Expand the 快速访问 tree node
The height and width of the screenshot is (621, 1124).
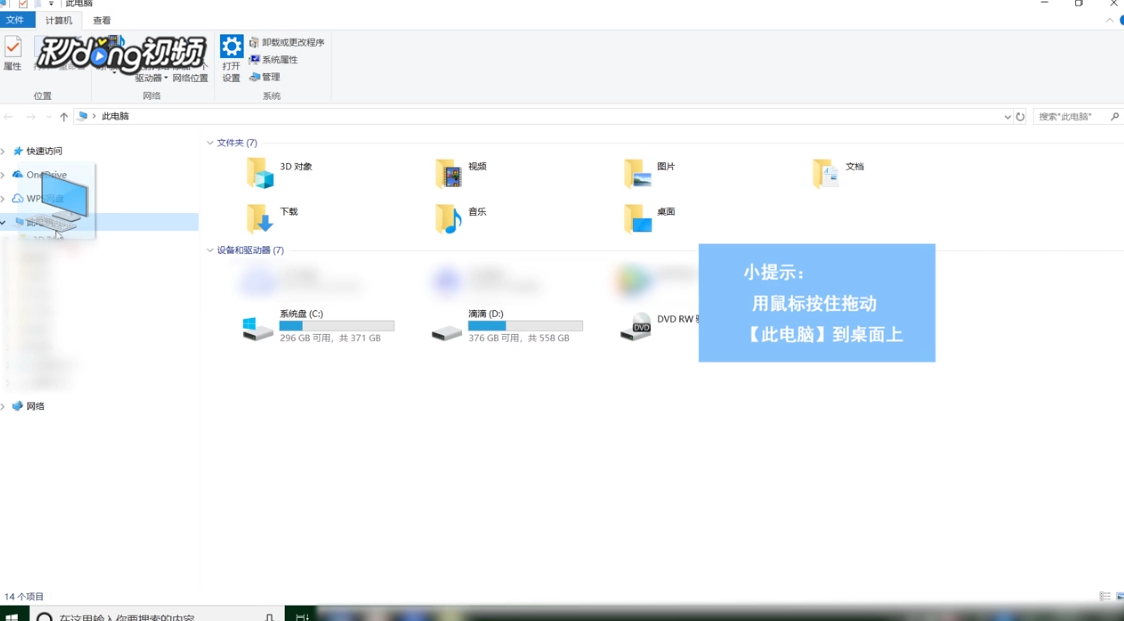coord(4,151)
